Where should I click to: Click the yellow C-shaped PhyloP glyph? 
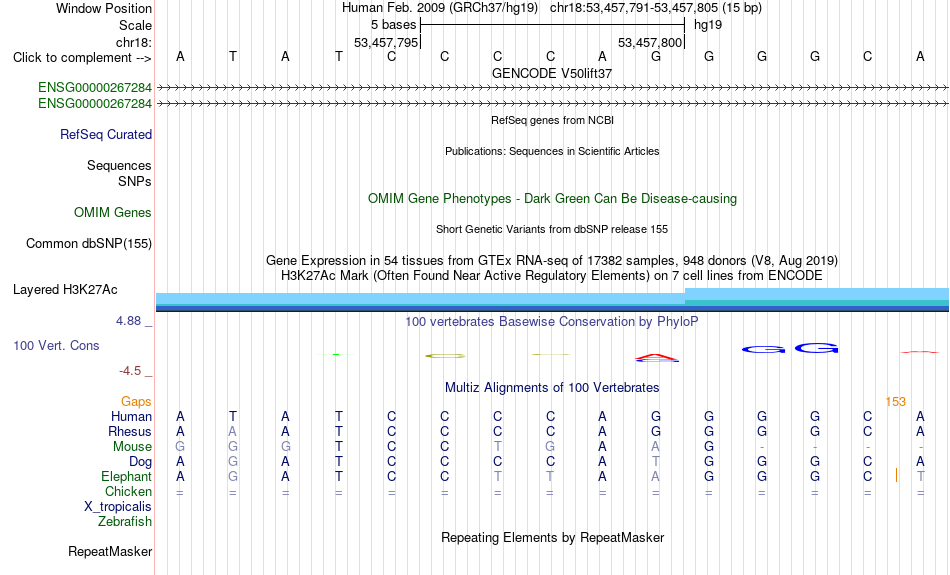445,356
